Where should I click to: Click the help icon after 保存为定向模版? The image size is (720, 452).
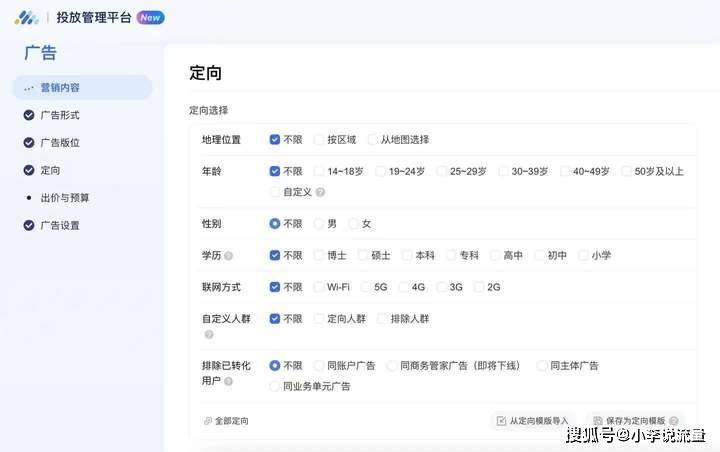pyautogui.click(x=674, y=421)
